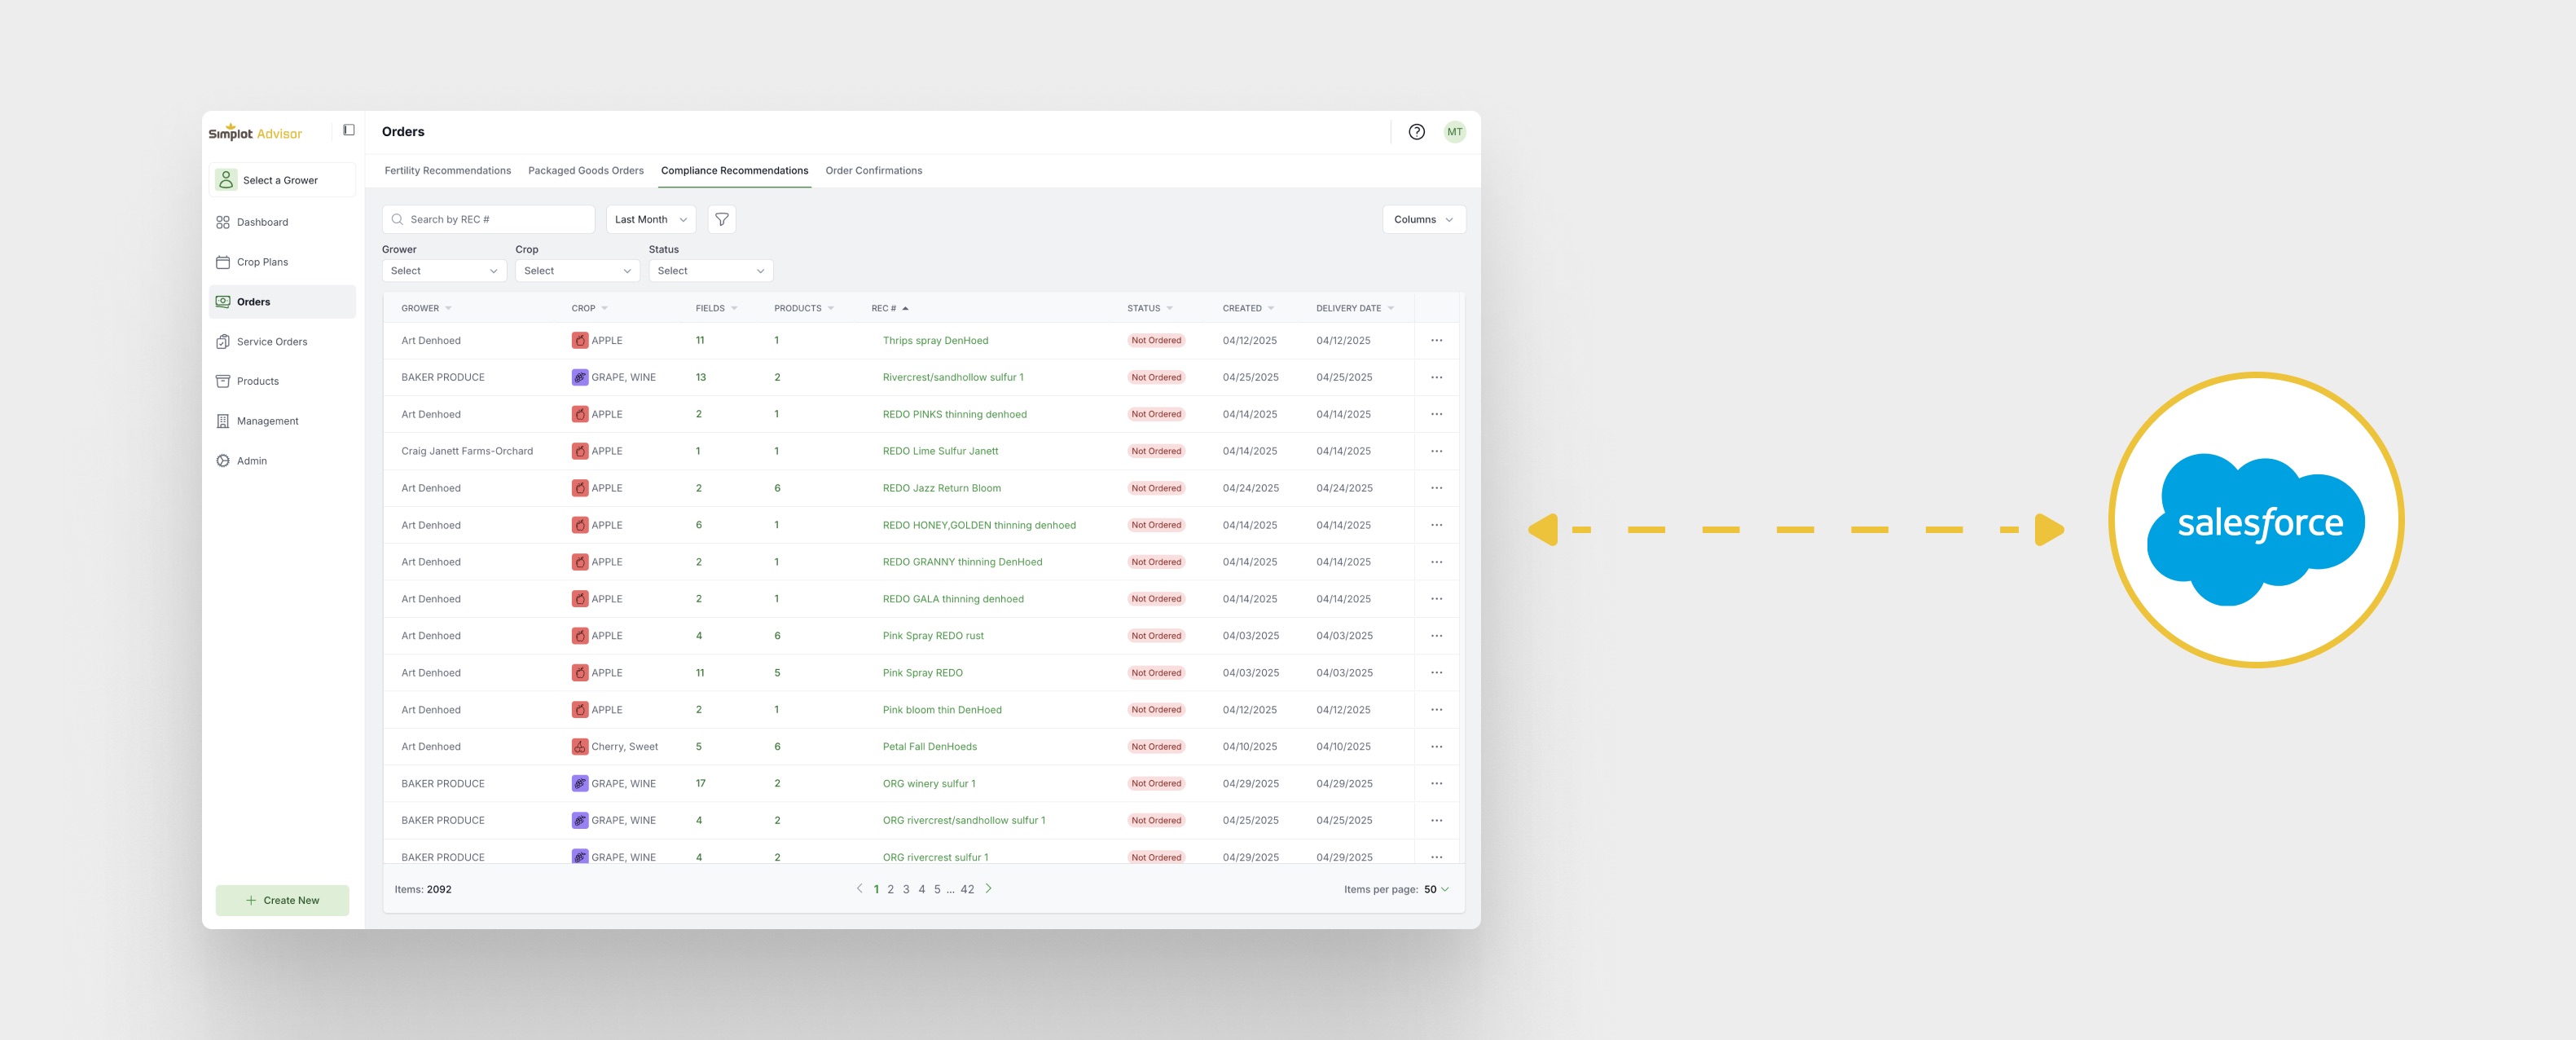Viewport: 2576px width, 1040px height.
Task: Switch to Order Confirmations tab
Action: click(873, 171)
